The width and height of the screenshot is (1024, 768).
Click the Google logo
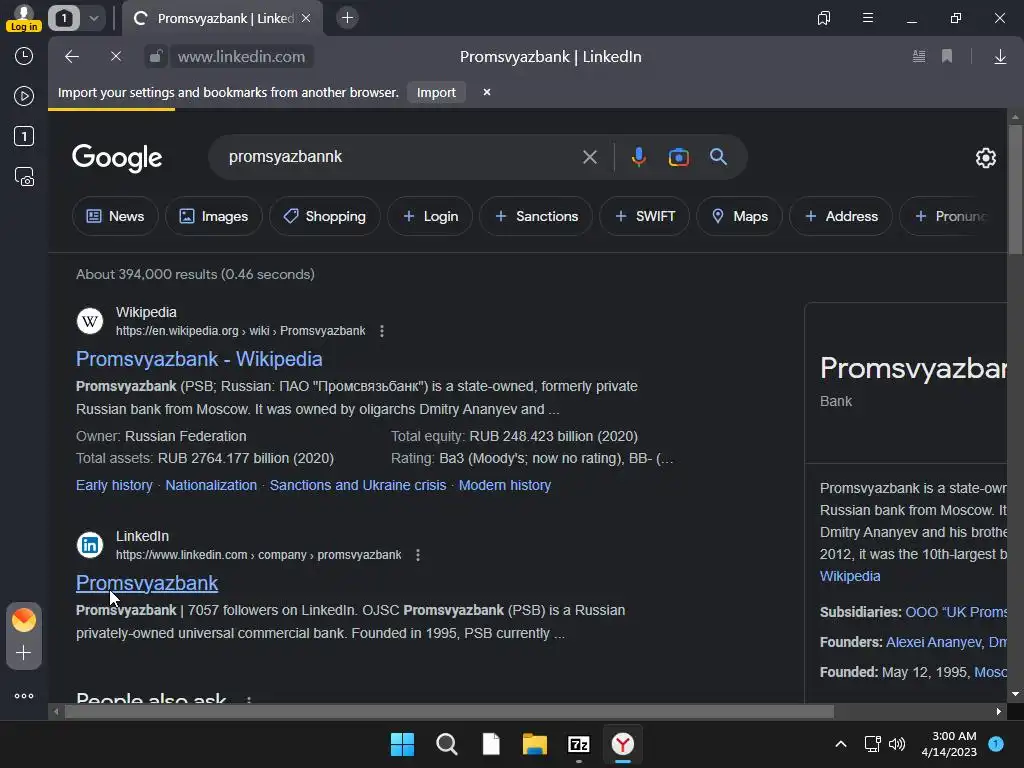point(117,158)
